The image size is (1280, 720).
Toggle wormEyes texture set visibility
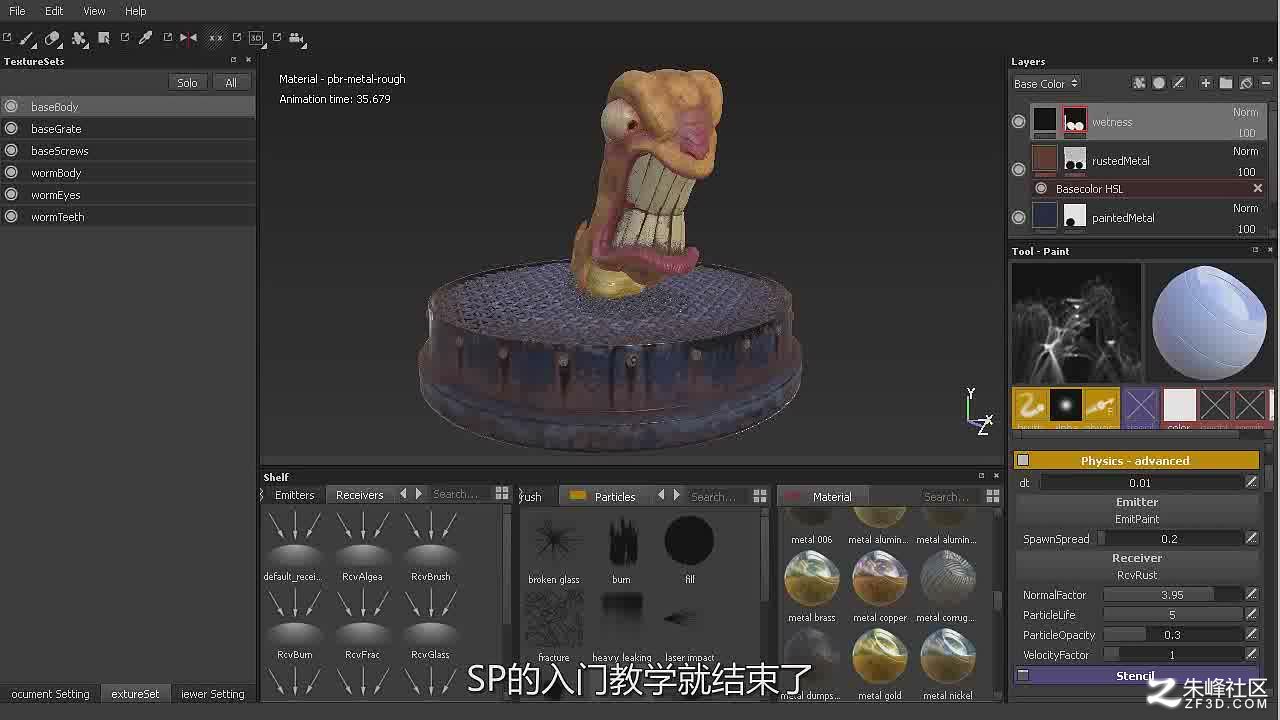click(x=11, y=194)
